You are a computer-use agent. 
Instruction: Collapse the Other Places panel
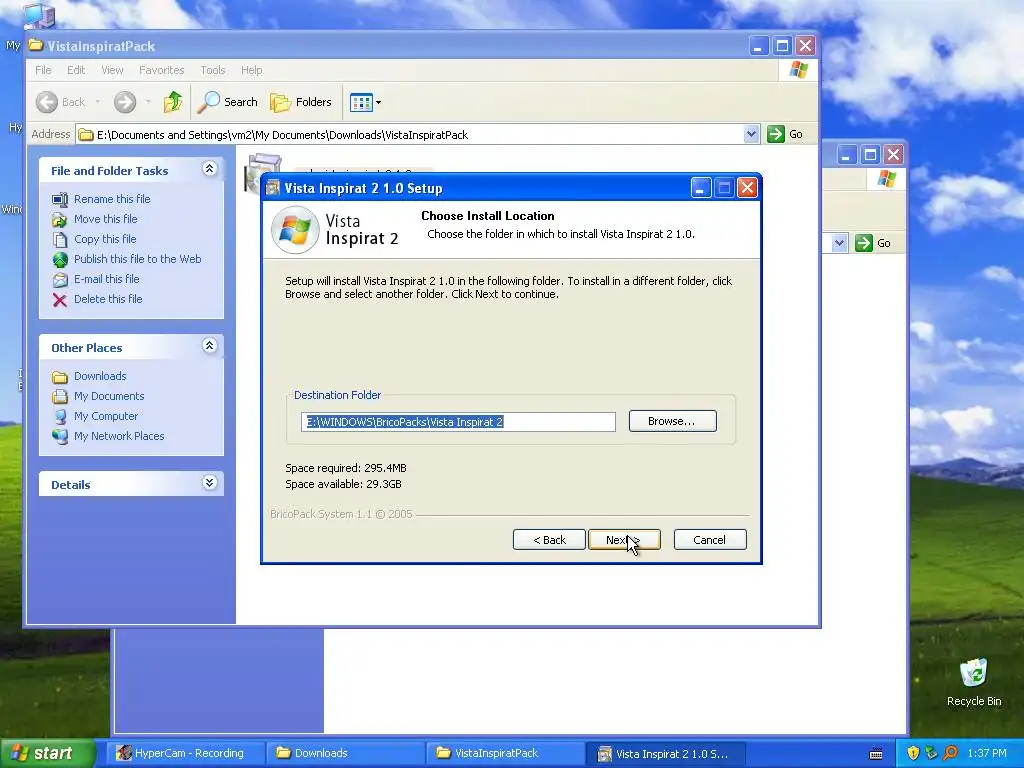coord(209,346)
